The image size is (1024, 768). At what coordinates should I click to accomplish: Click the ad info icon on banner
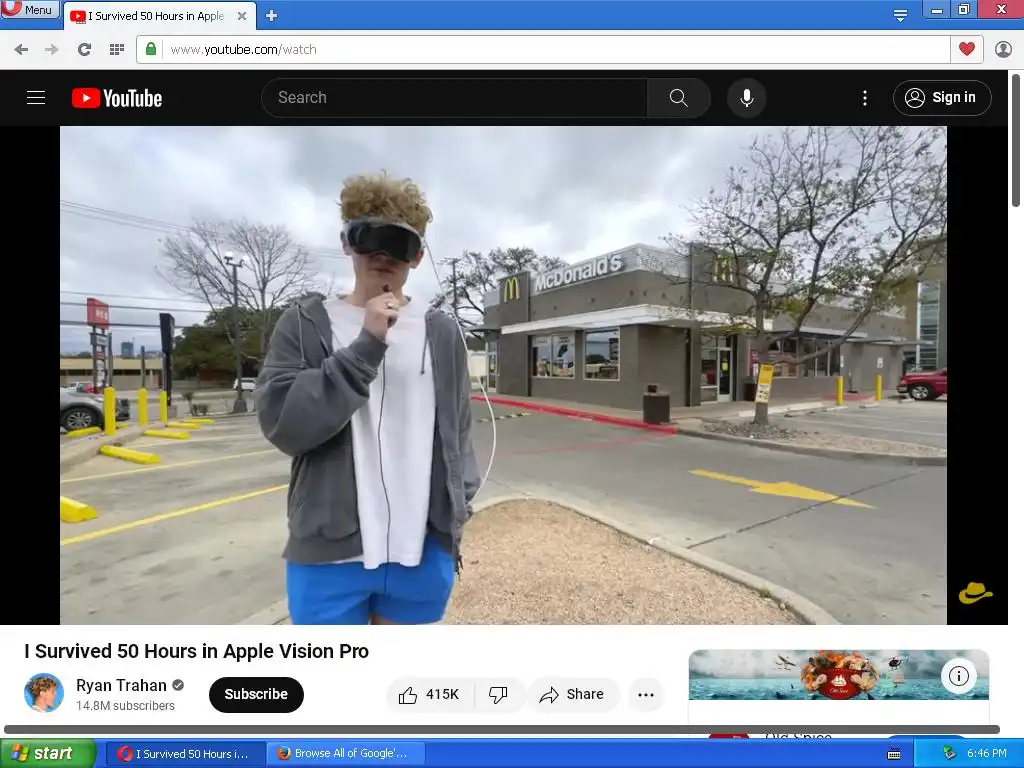[x=958, y=675]
